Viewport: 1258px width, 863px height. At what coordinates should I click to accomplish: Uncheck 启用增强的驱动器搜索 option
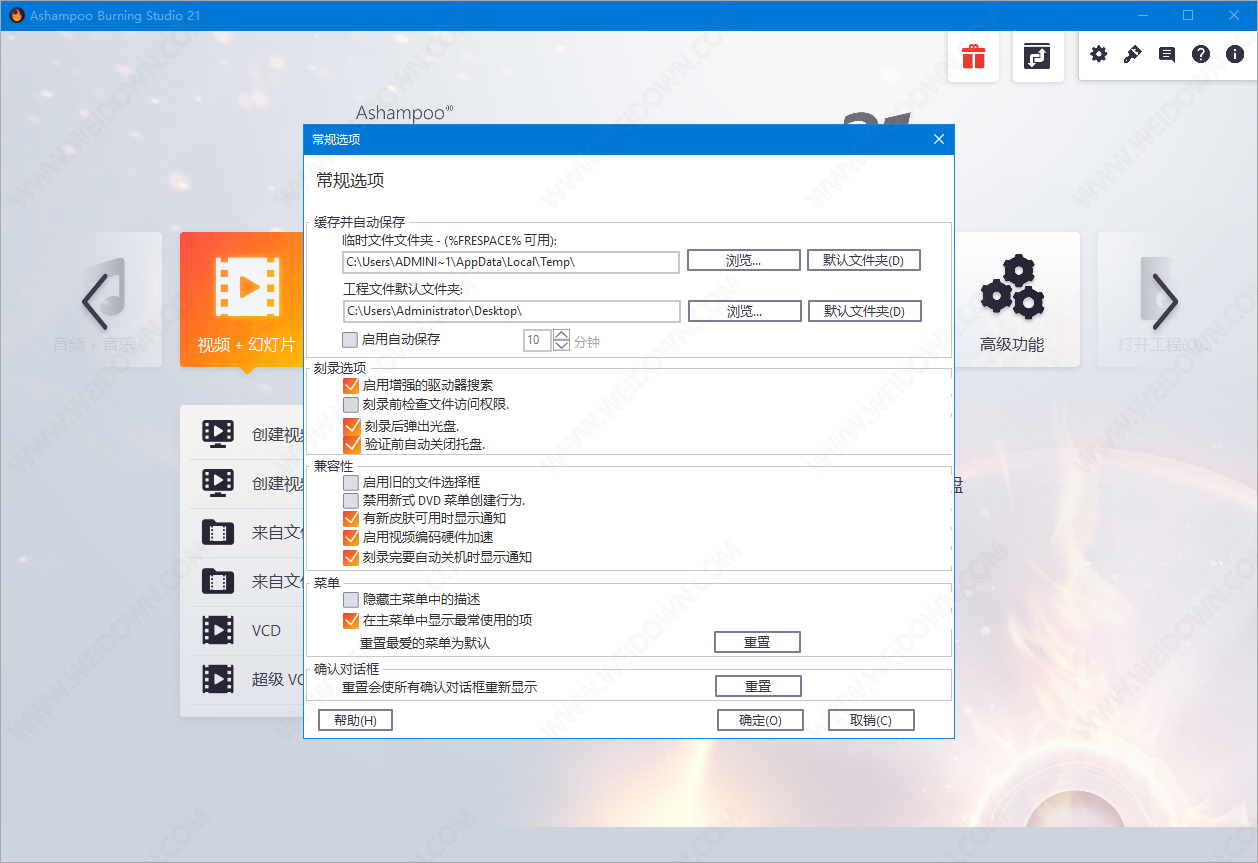pos(351,385)
